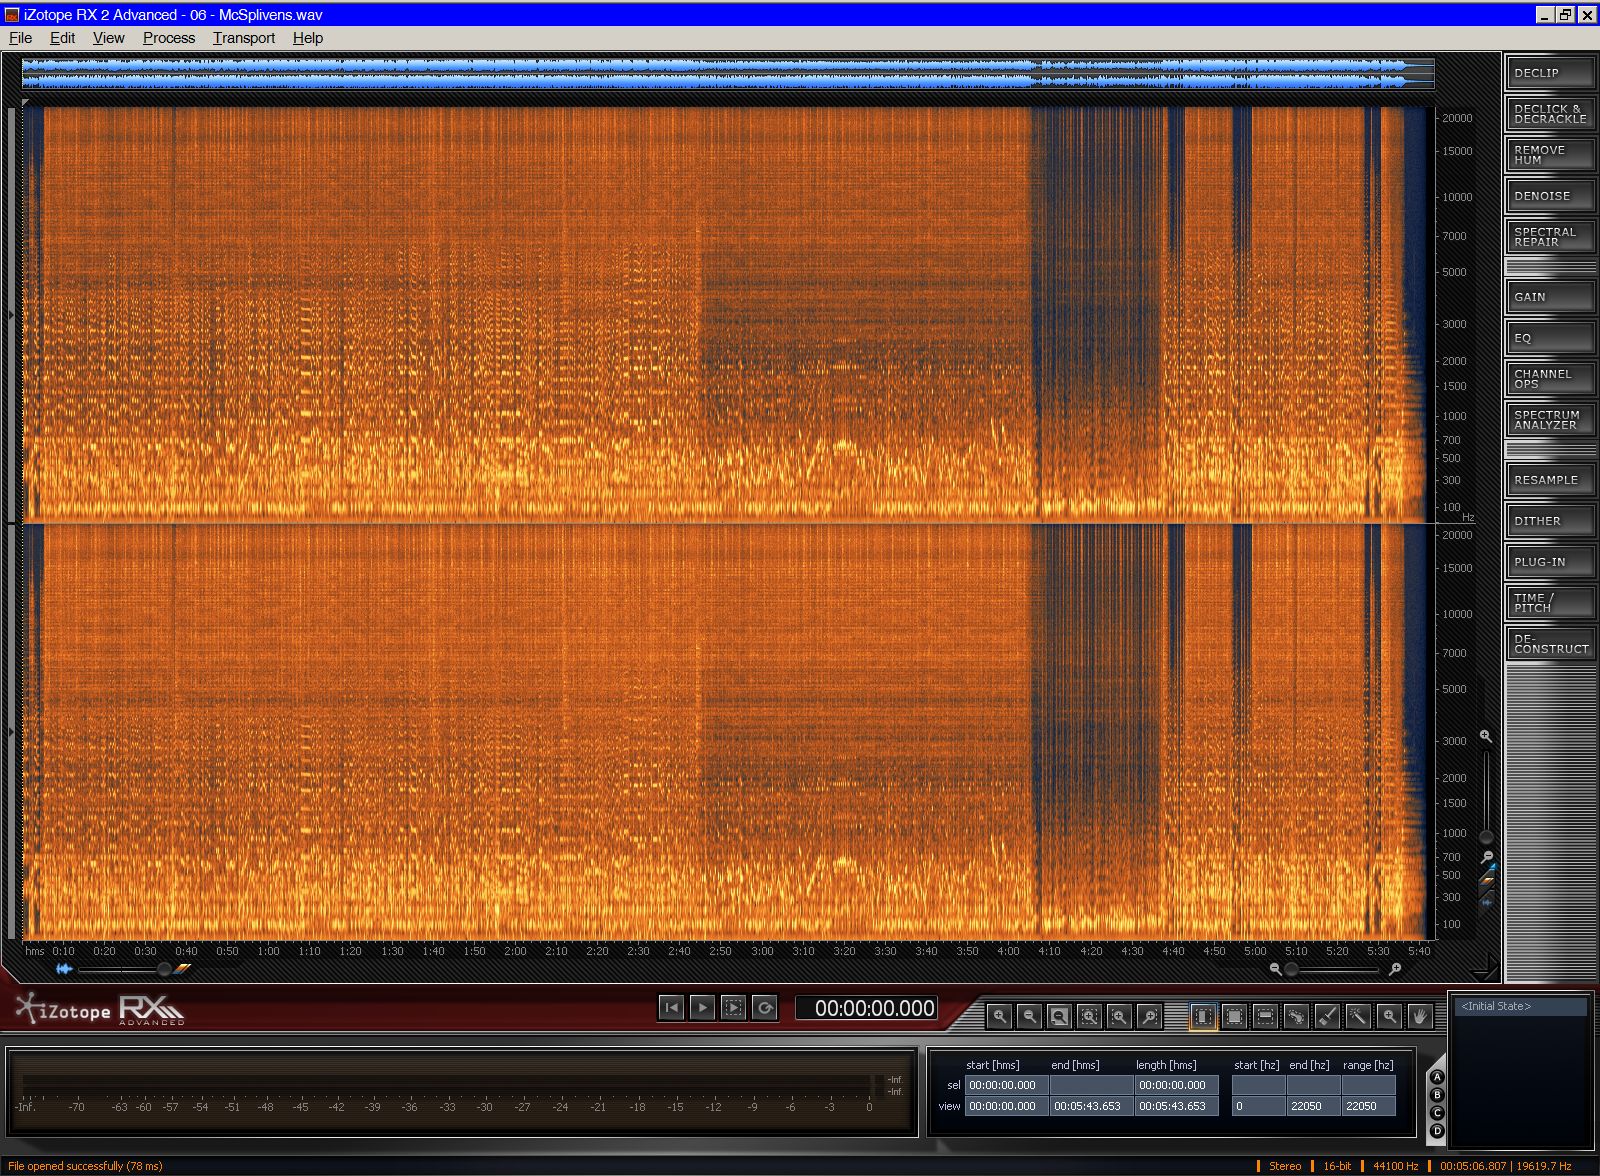
Task: Choose the time-frequency rectangle selection tool
Action: (1235, 1017)
